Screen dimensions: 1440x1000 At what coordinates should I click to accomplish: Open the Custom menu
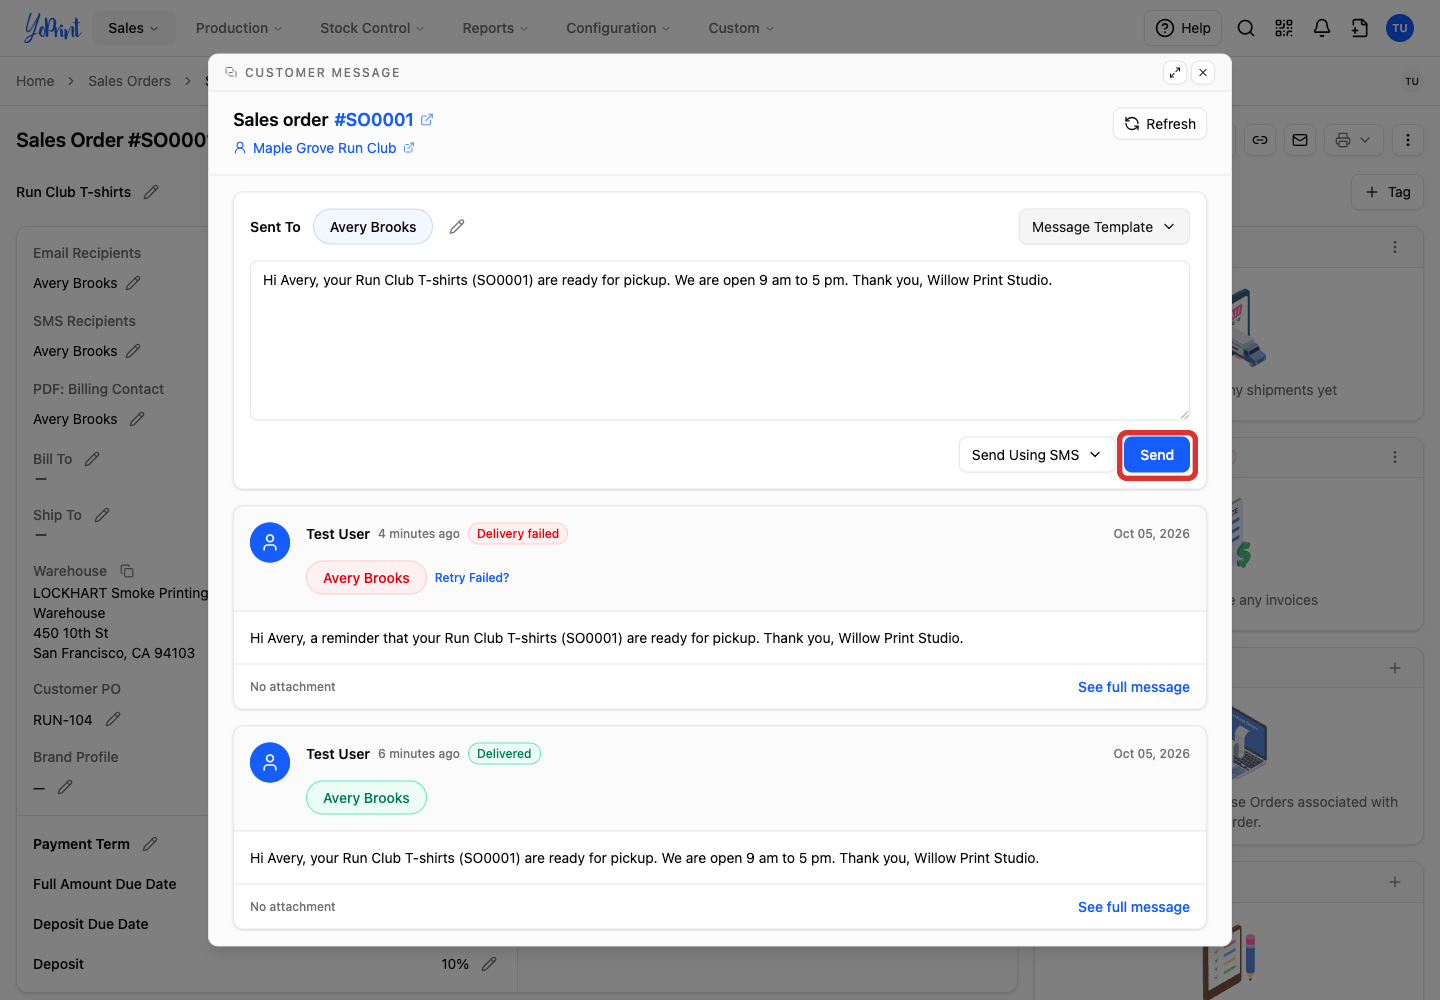point(741,28)
